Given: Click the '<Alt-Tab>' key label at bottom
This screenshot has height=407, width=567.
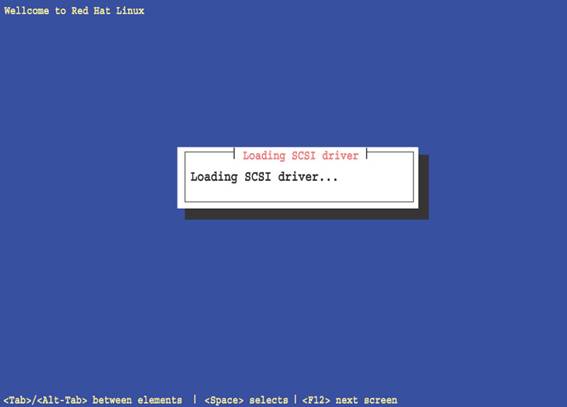Looking at the screenshot, I should click(x=62, y=400).
